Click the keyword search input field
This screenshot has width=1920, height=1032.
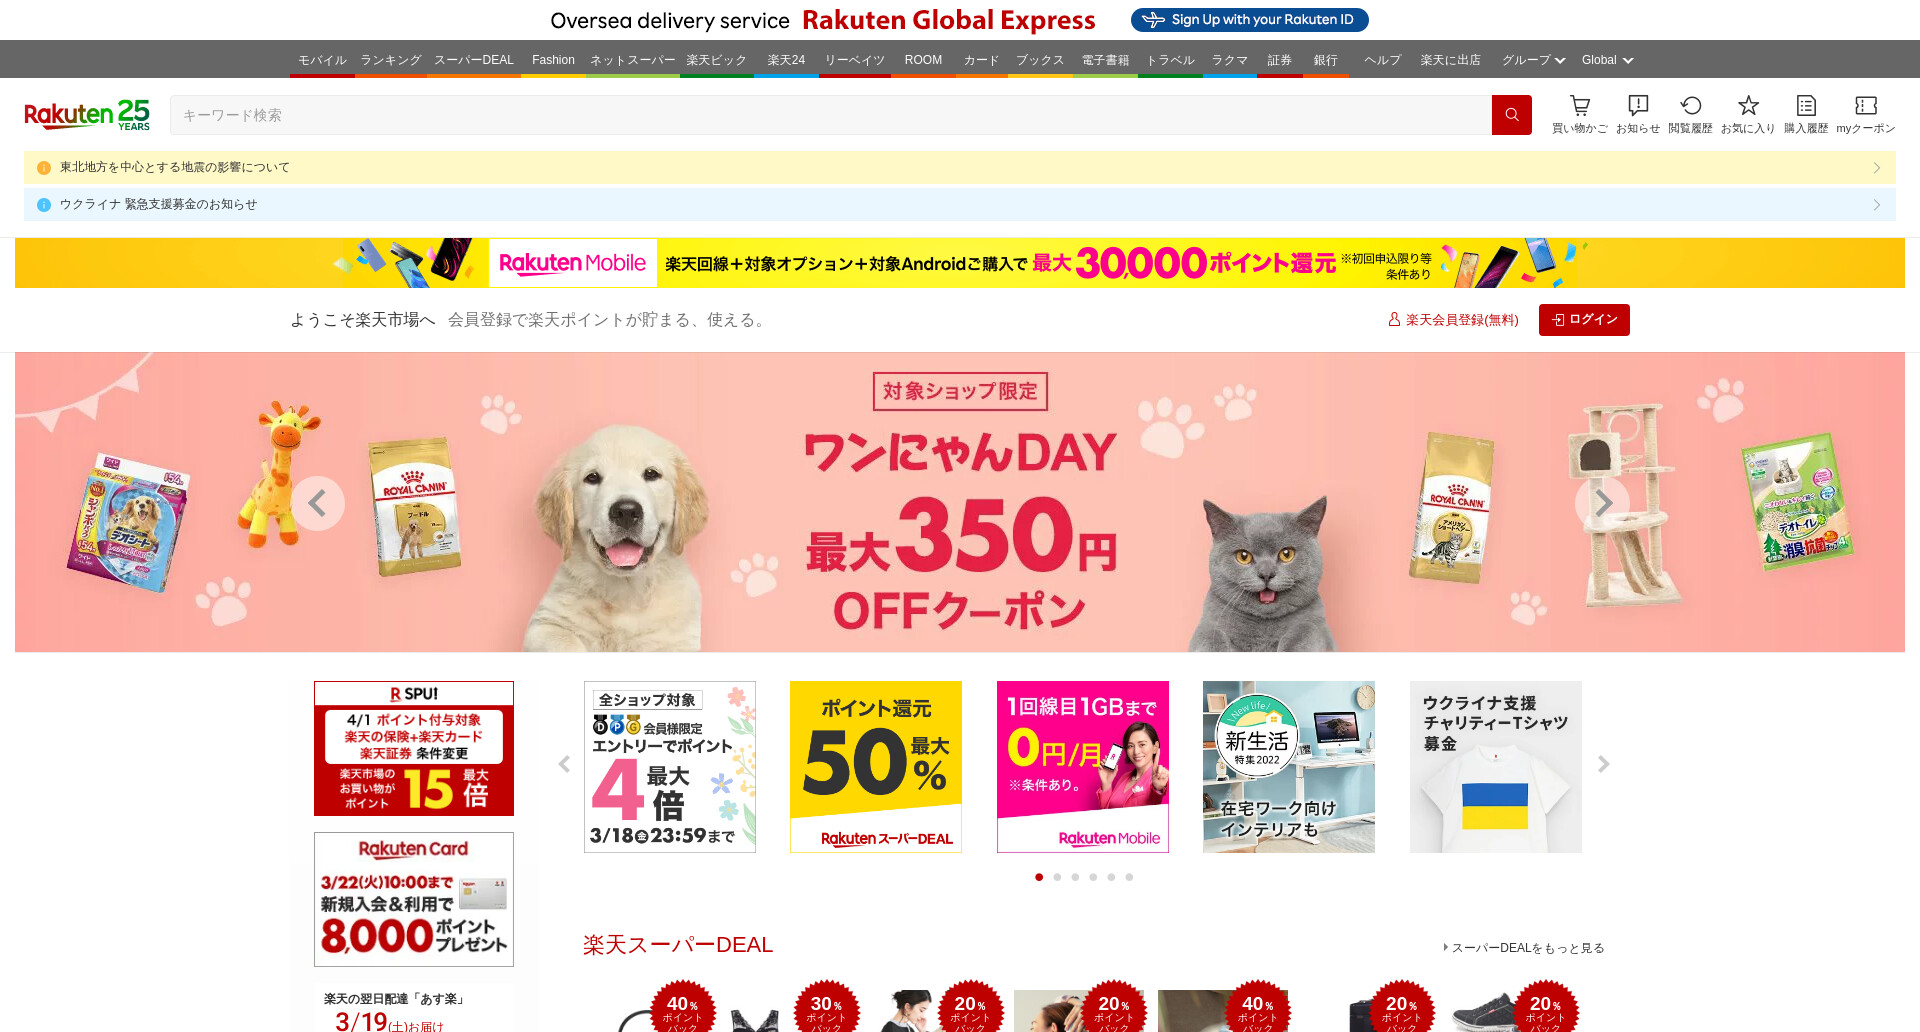pyautogui.click(x=831, y=115)
